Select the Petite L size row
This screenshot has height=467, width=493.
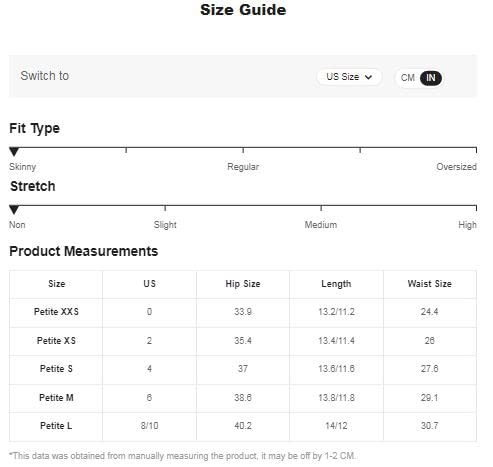coord(243,426)
